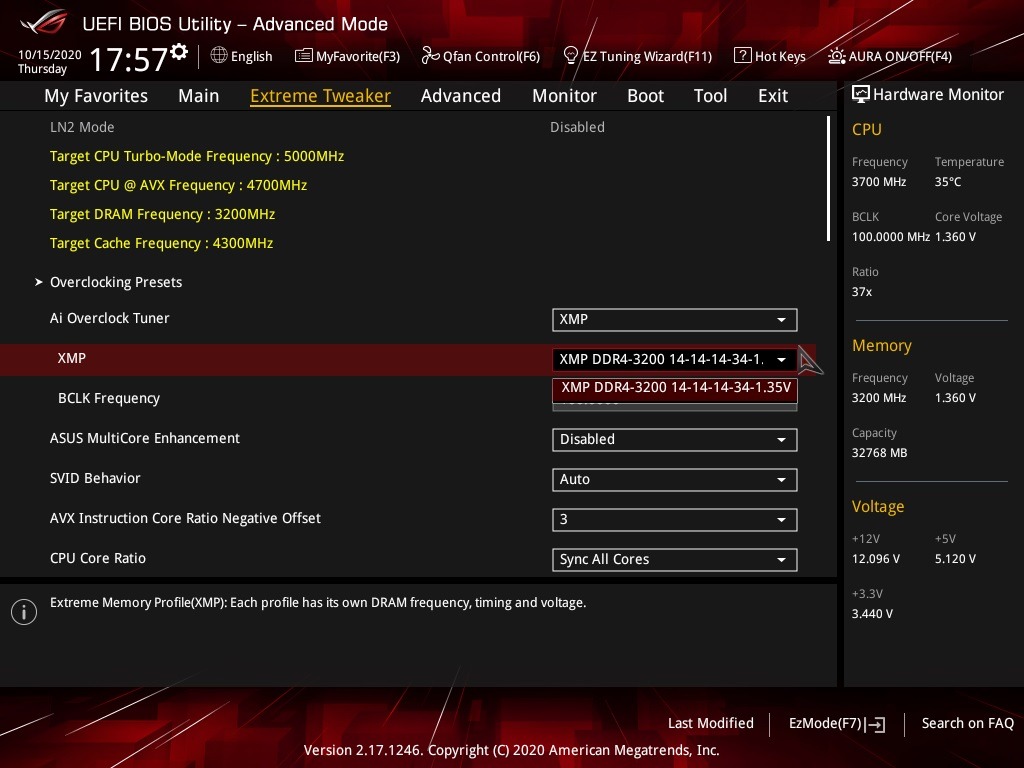
Task: Open the XMP profile dropdown
Action: pyautogui.click(x=675, y=359)
